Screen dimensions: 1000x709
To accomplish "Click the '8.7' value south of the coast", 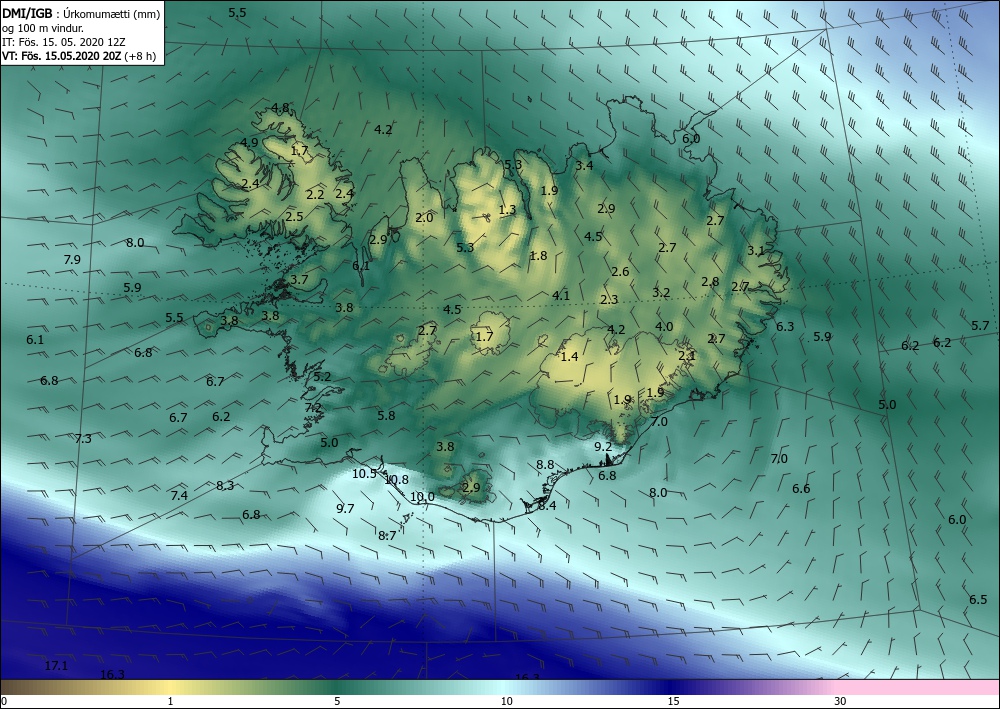I will (x=387, y=536).
